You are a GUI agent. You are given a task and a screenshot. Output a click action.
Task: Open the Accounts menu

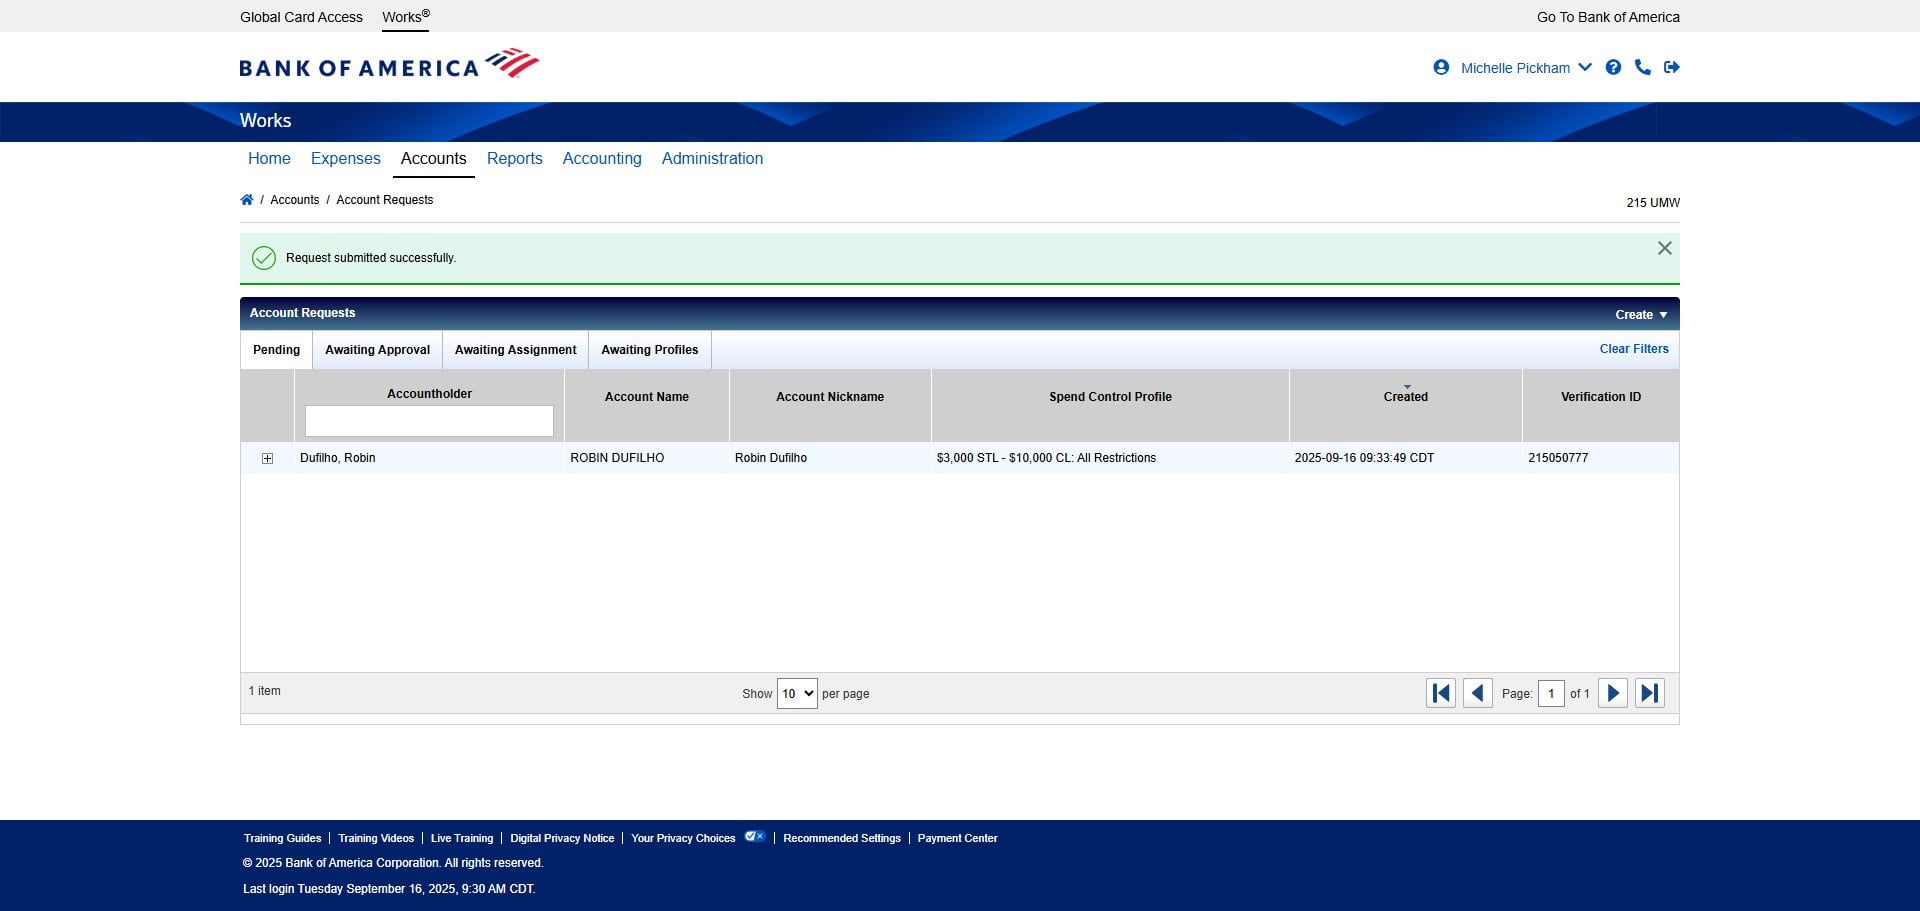[433, 158]
